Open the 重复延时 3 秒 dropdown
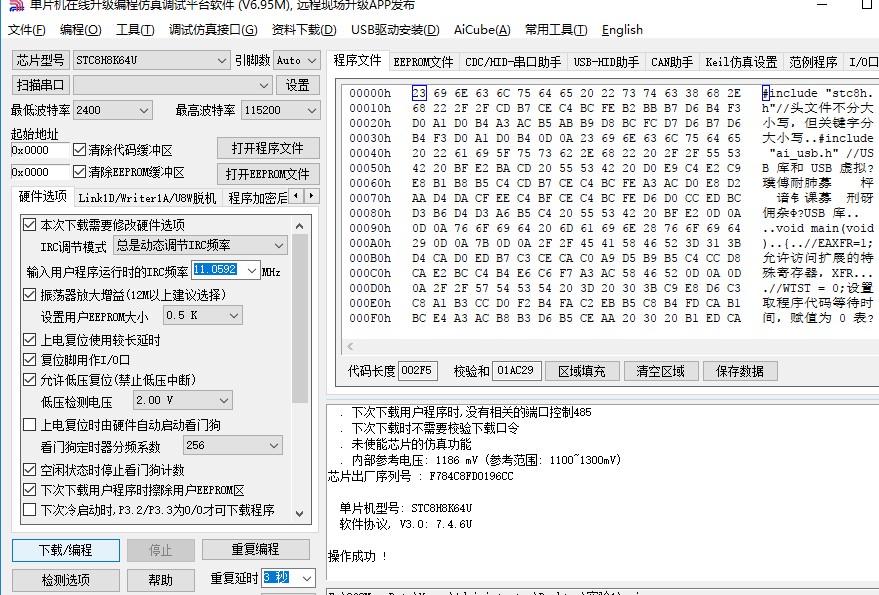The width and height of the screenshot is (879, 595). (x=307, y=578)
